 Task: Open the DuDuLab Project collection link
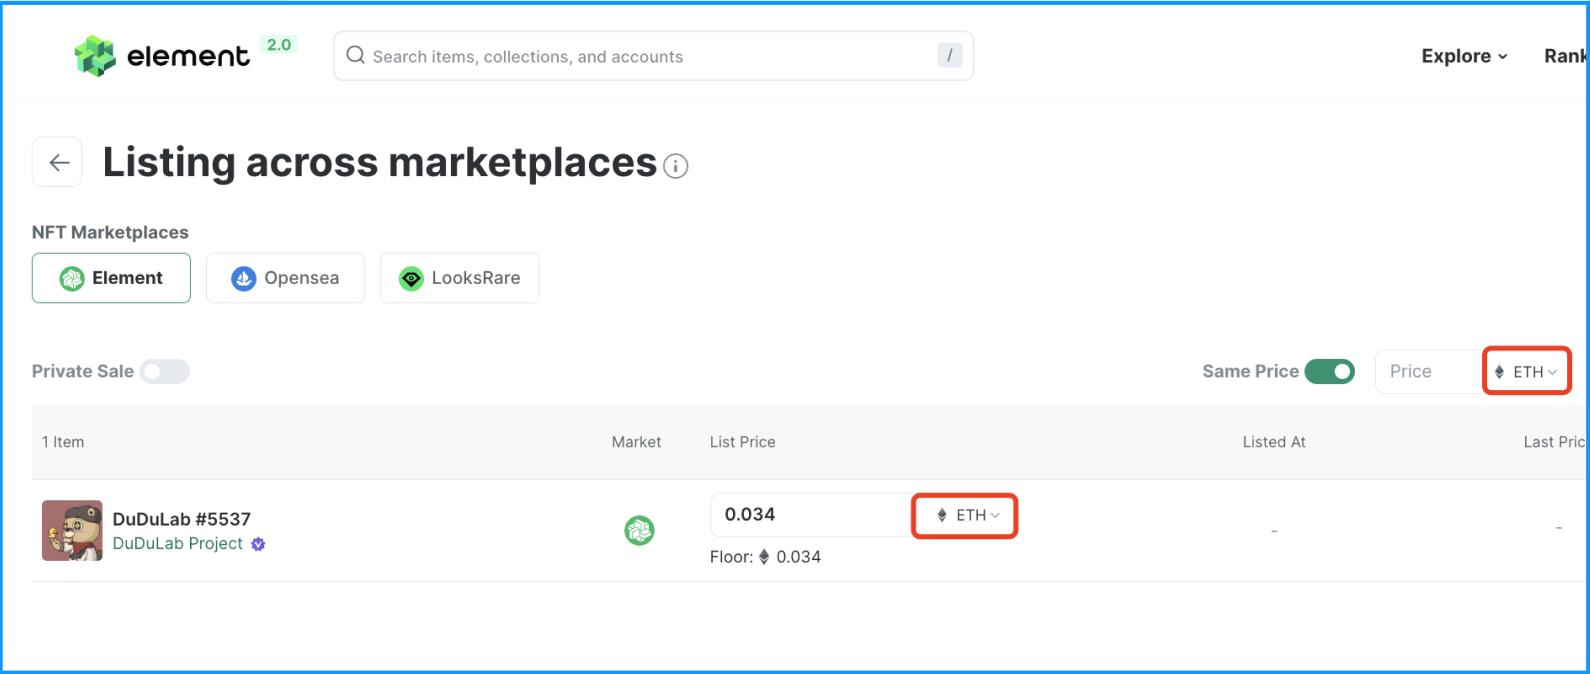click(x=178, y=544)
